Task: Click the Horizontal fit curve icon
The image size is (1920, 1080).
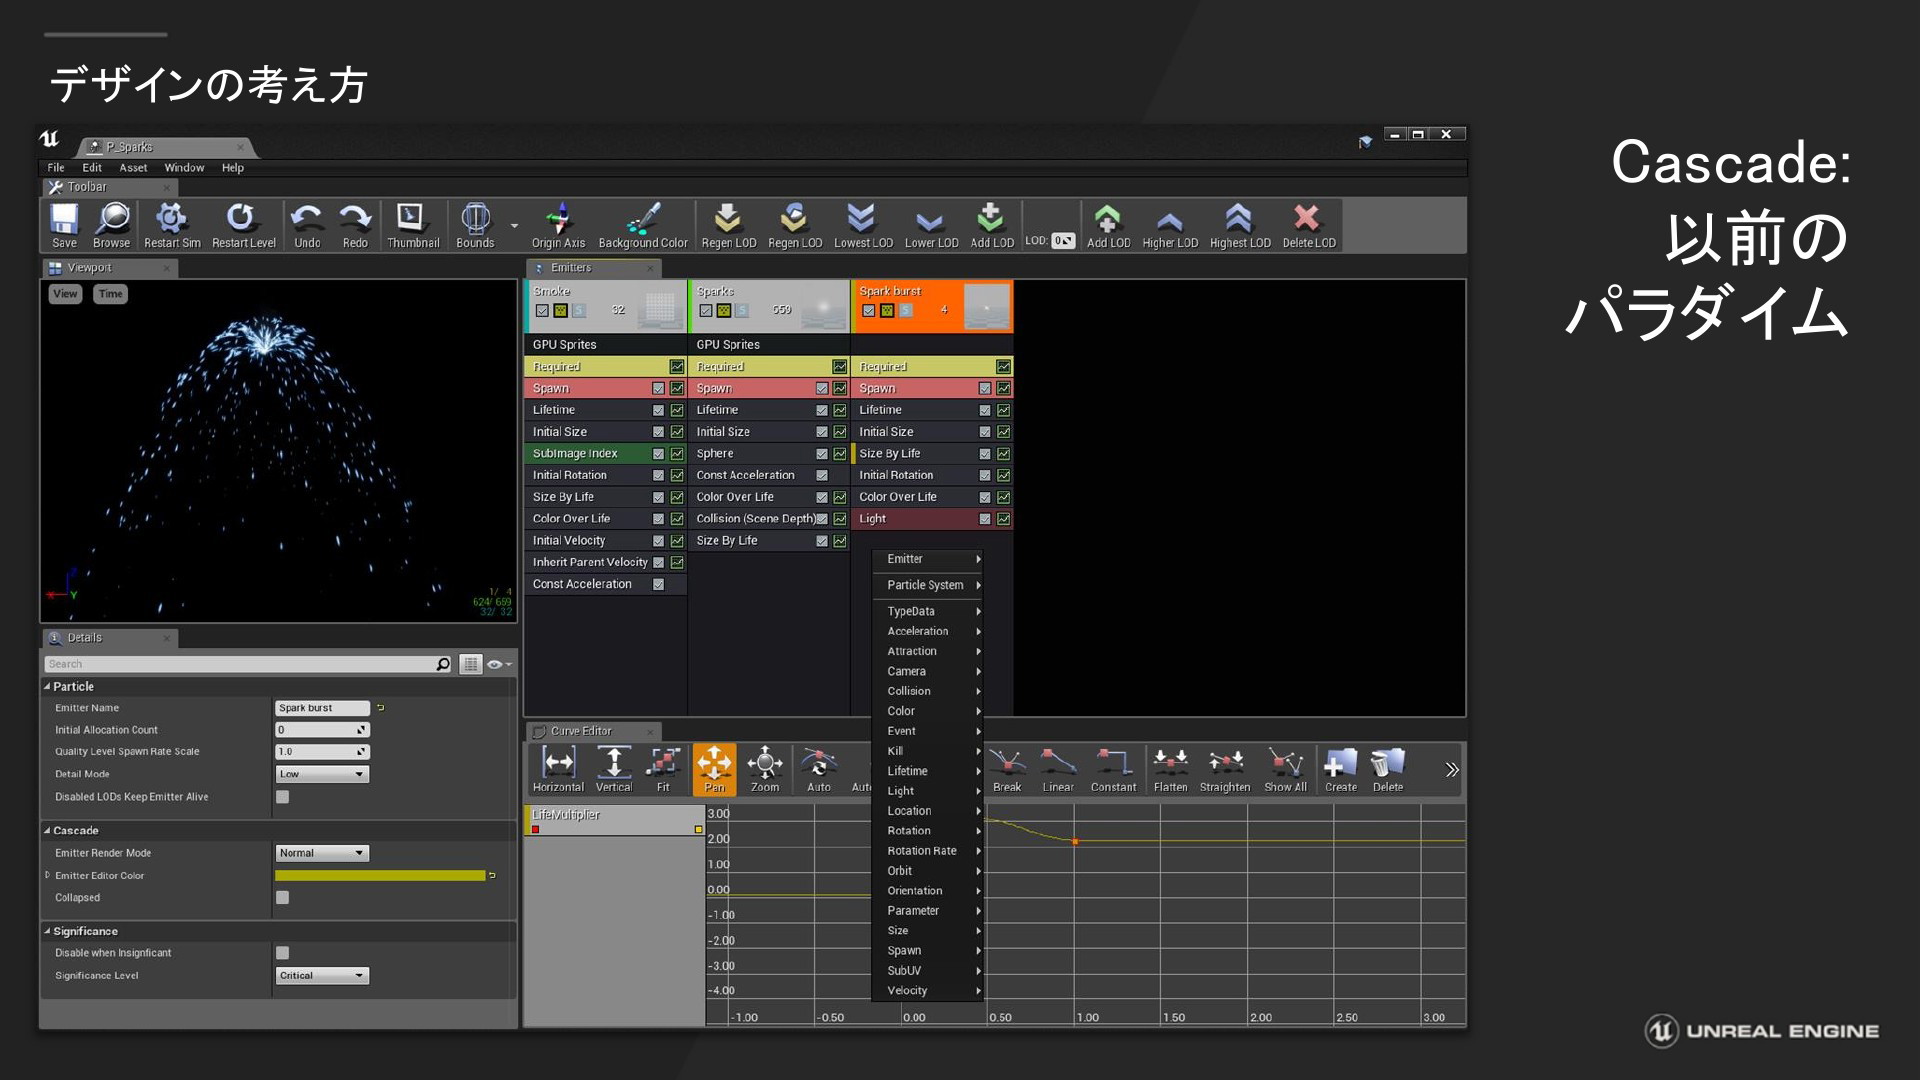Action: point(558,769)
